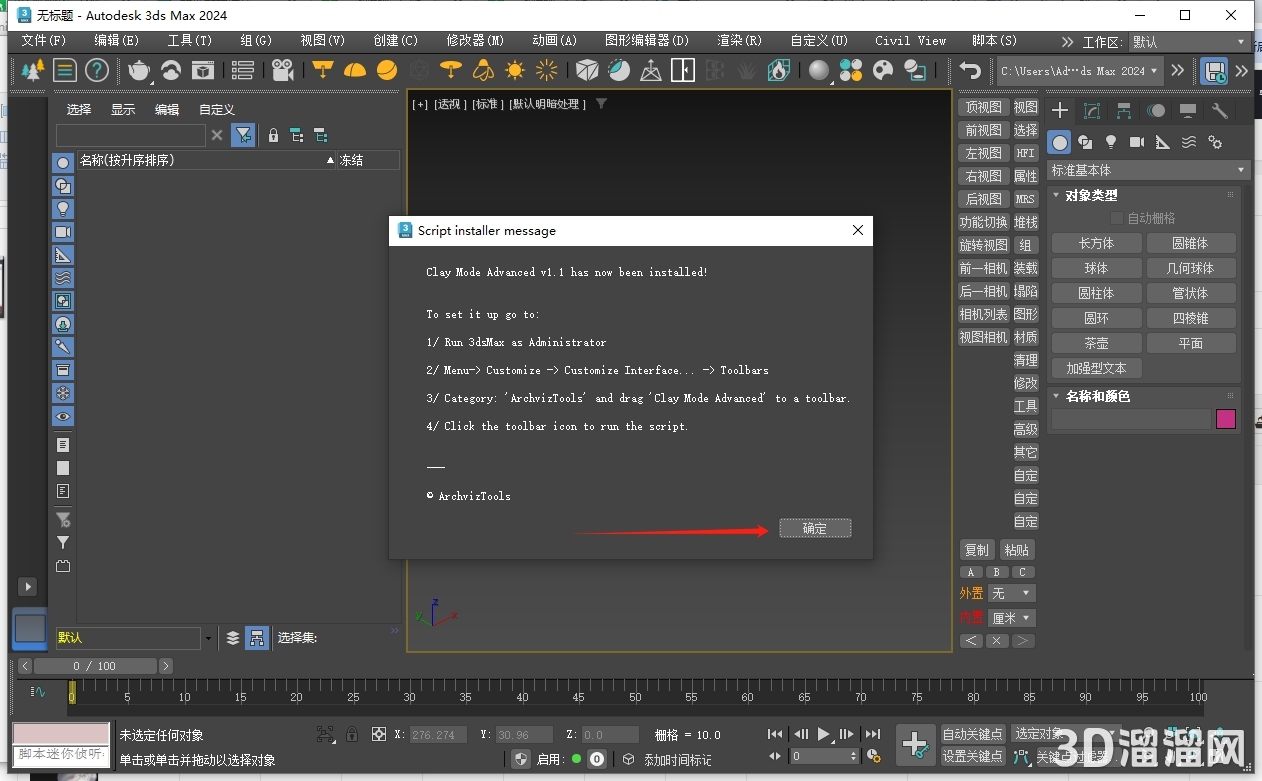Click the 长方体 object button
Viewport: 1262px width, 781px height.
coord(1096,243)
